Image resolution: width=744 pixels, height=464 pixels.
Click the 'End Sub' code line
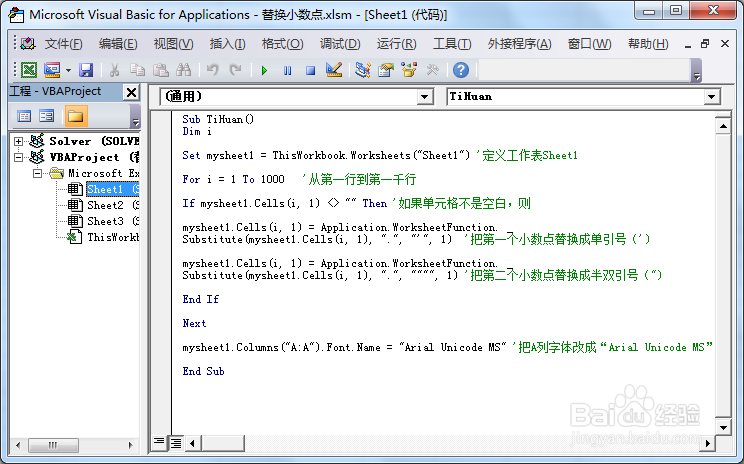click(x=203, y=371)
